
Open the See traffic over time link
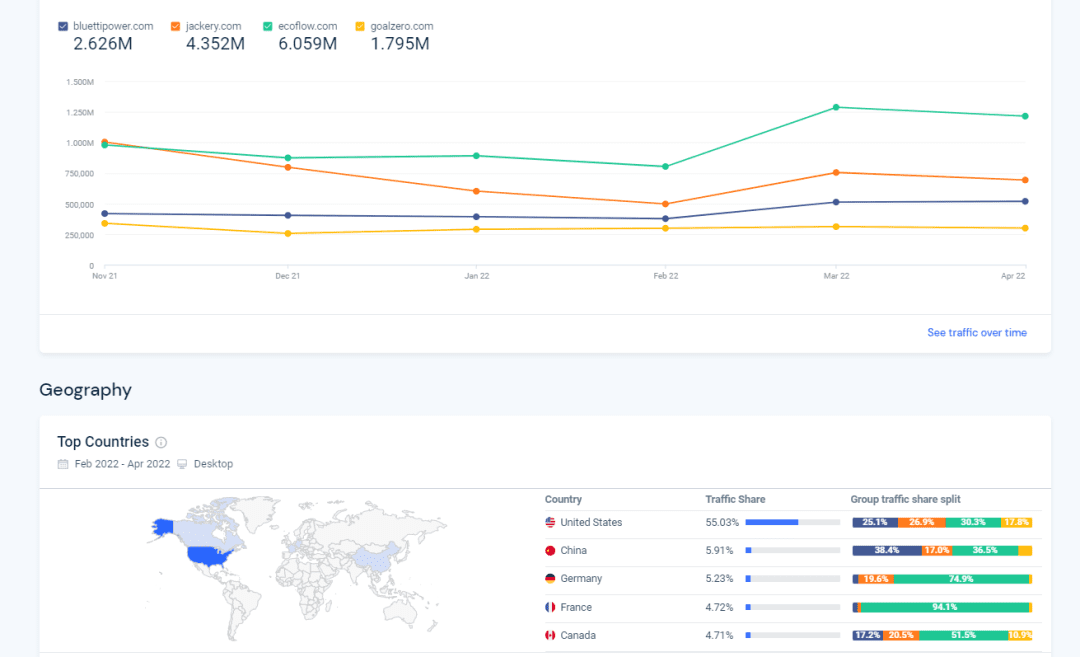pos(977,333)
